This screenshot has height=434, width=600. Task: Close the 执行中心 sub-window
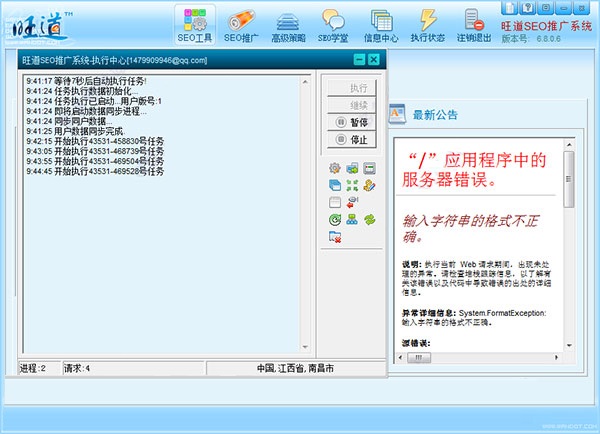click(374, 60)
